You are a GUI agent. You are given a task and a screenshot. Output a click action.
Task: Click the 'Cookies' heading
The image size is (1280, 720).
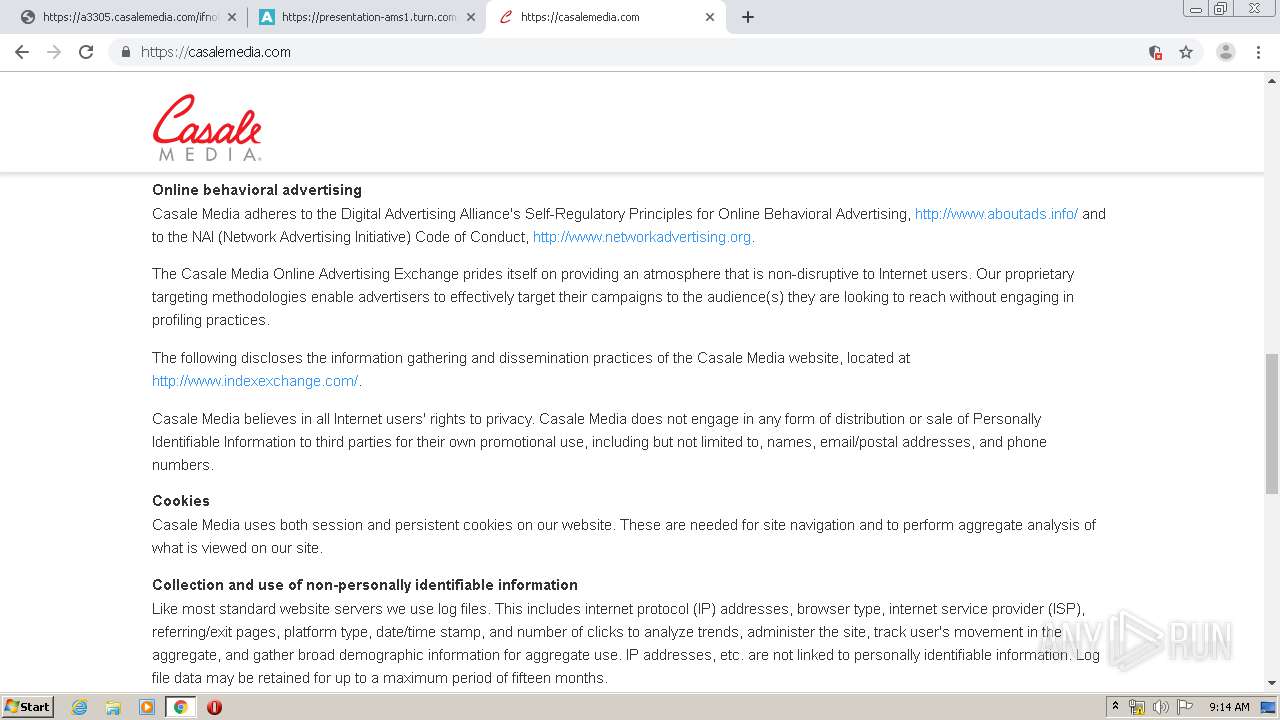pos(181,501)
